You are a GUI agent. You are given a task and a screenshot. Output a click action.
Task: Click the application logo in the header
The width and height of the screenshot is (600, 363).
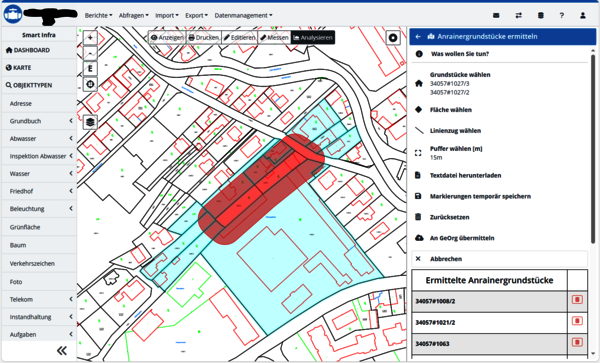[13, 14]
